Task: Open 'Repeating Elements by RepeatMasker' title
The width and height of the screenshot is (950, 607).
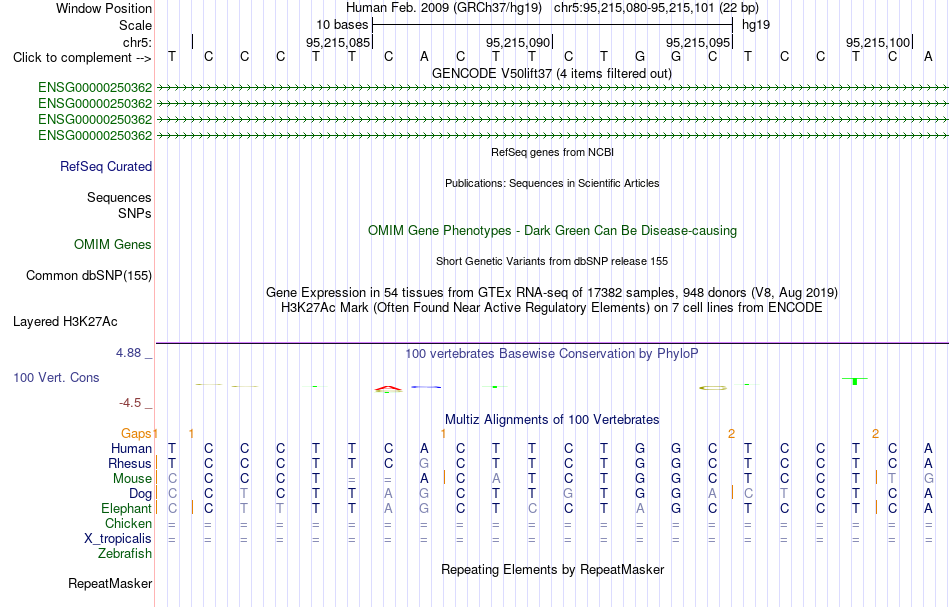Action: [553, 569]
